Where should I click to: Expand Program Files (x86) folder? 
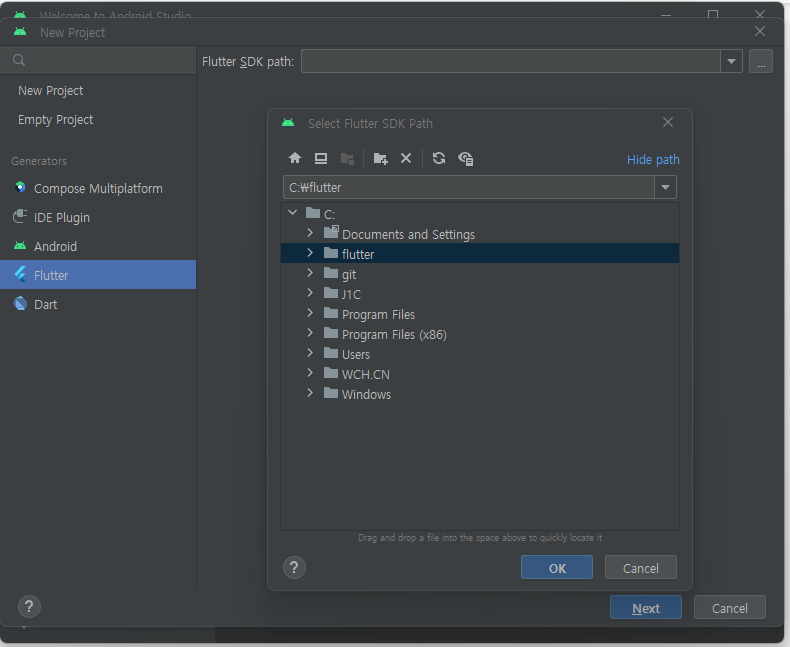coord(310,333)
